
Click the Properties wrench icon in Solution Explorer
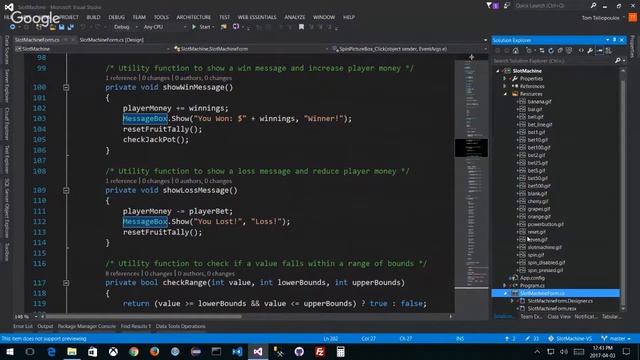click(x=590, y=51)
